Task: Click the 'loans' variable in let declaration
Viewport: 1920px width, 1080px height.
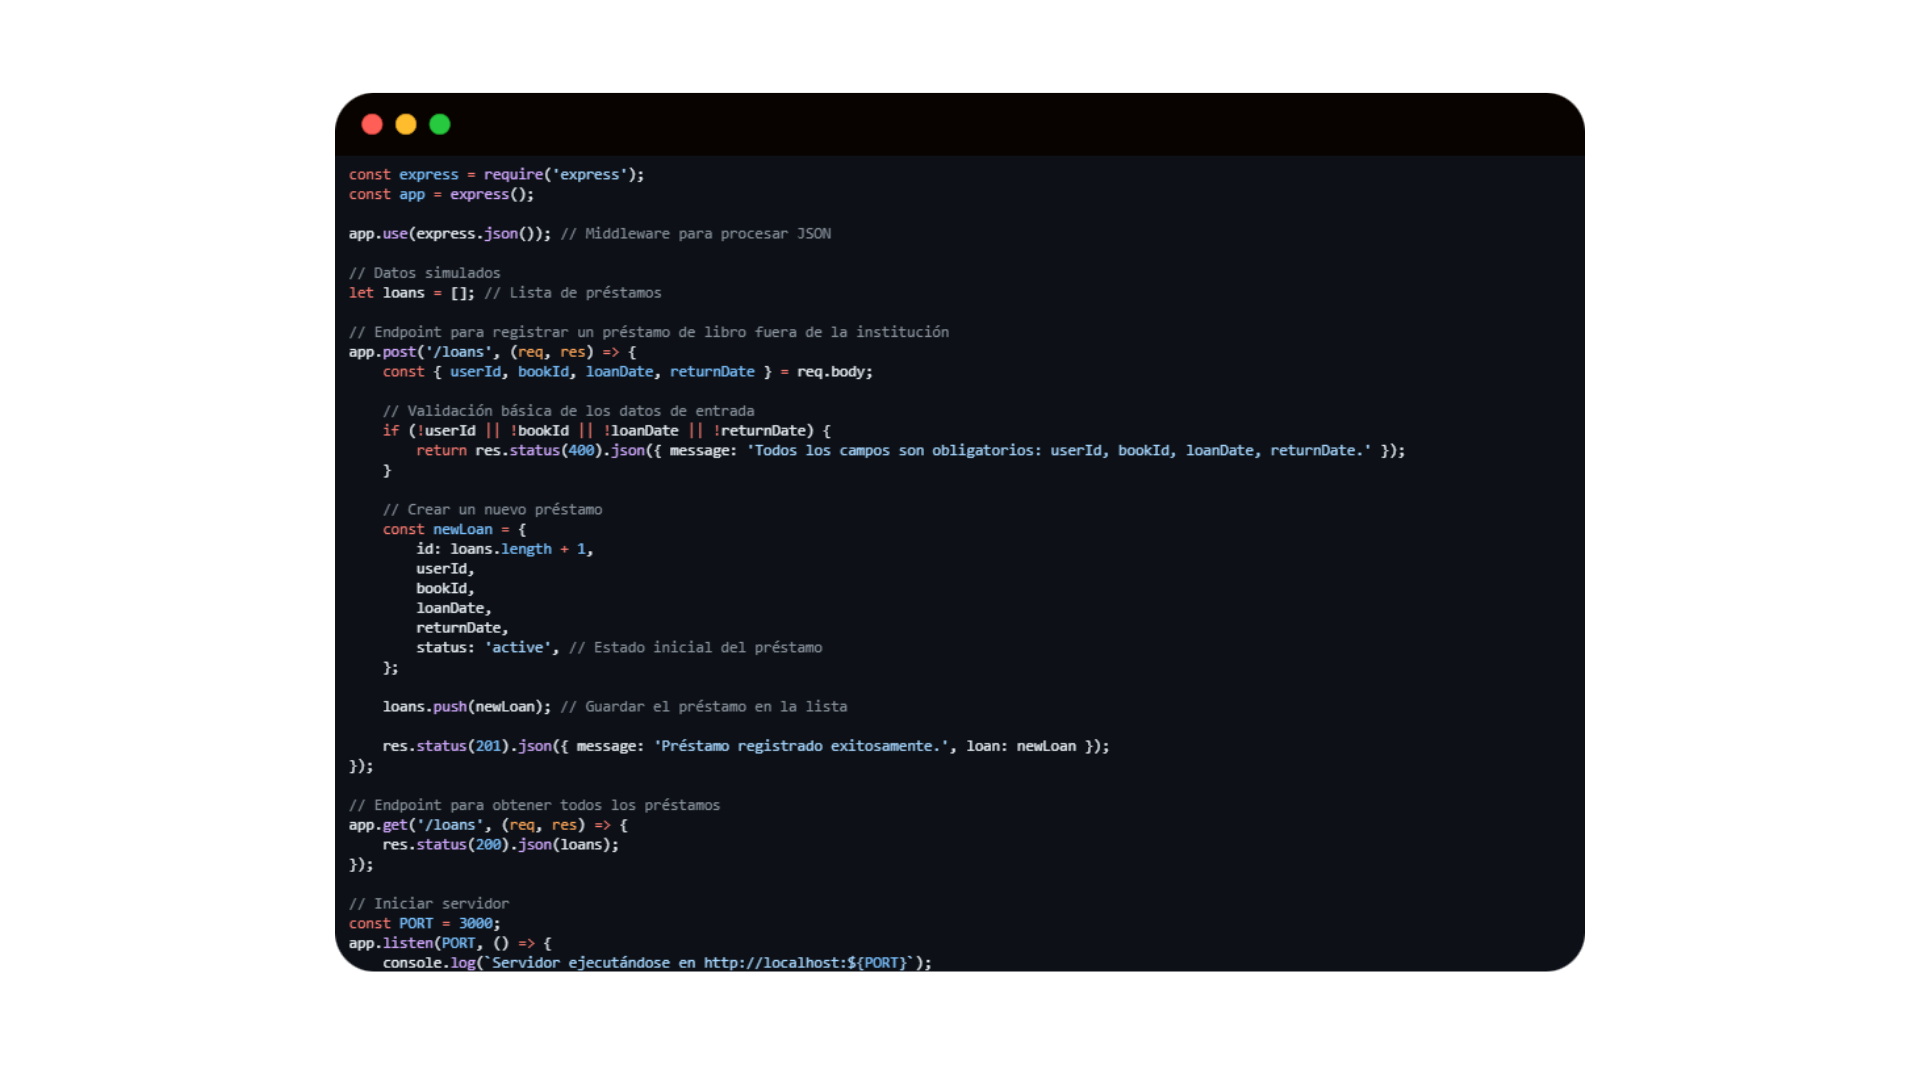Action: click(x=404, y=293)
